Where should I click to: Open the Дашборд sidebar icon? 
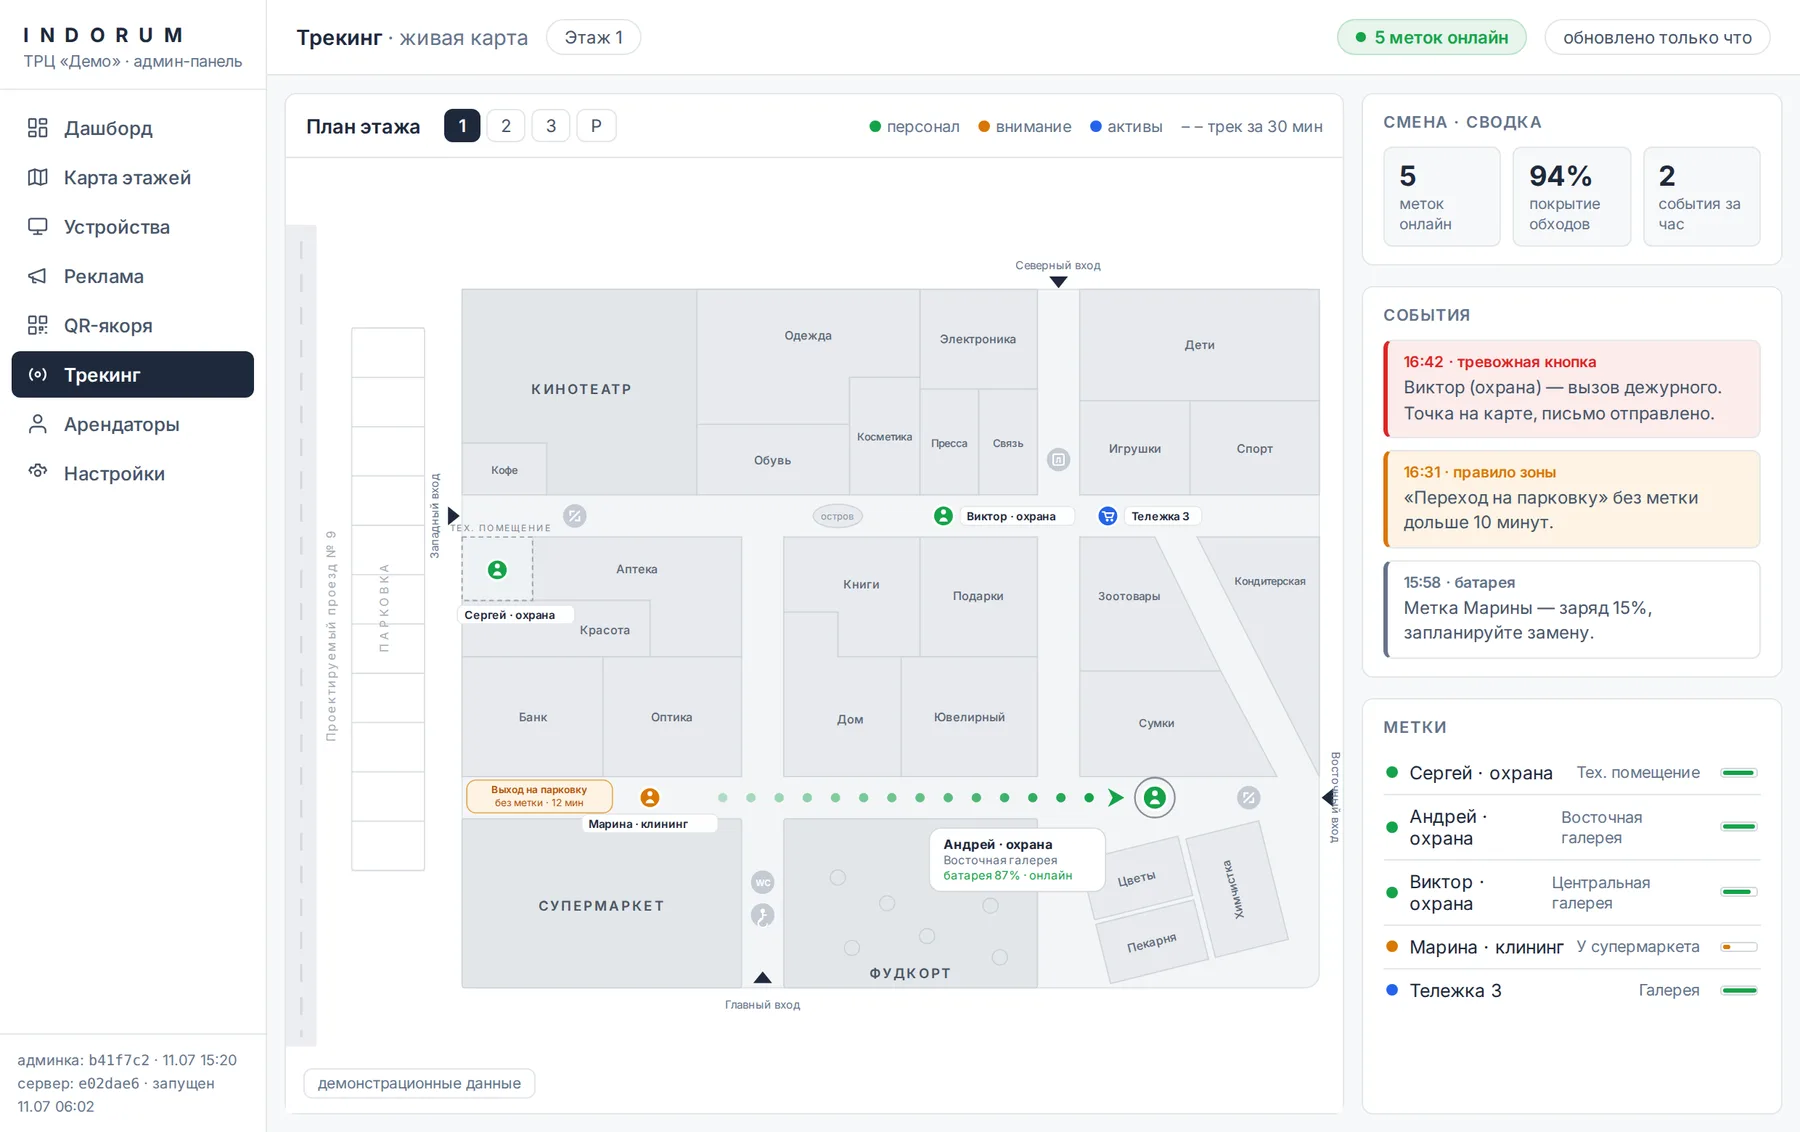tap(38, 128)
